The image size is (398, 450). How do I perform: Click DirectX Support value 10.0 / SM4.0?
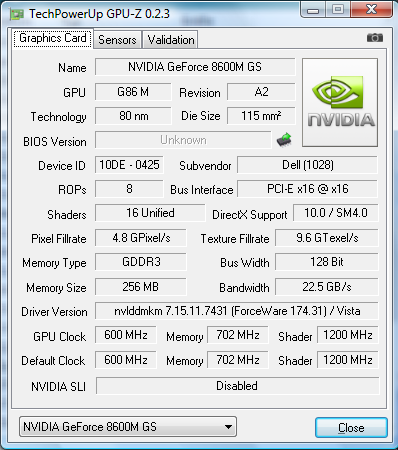(x=336, y=213)
